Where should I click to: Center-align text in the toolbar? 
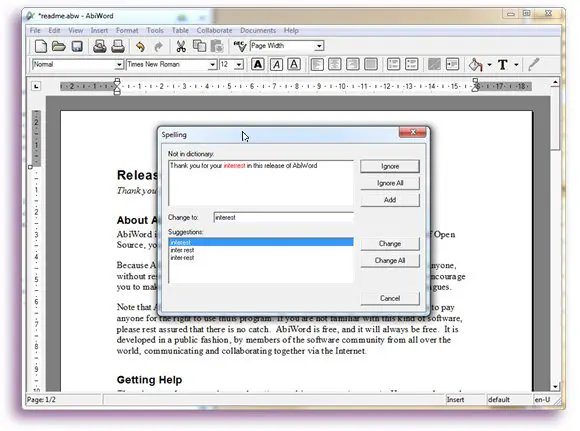[x=335, y=64]
